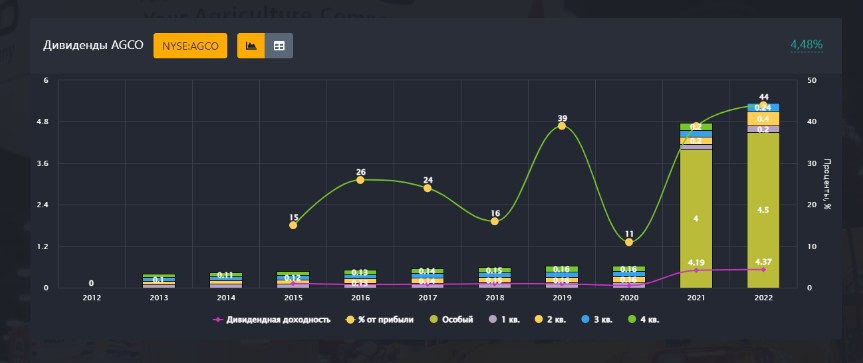This screenshot has height=363, width=863.
Task: Click the 2014 stacked dividend bar
Action: [226, 280]
